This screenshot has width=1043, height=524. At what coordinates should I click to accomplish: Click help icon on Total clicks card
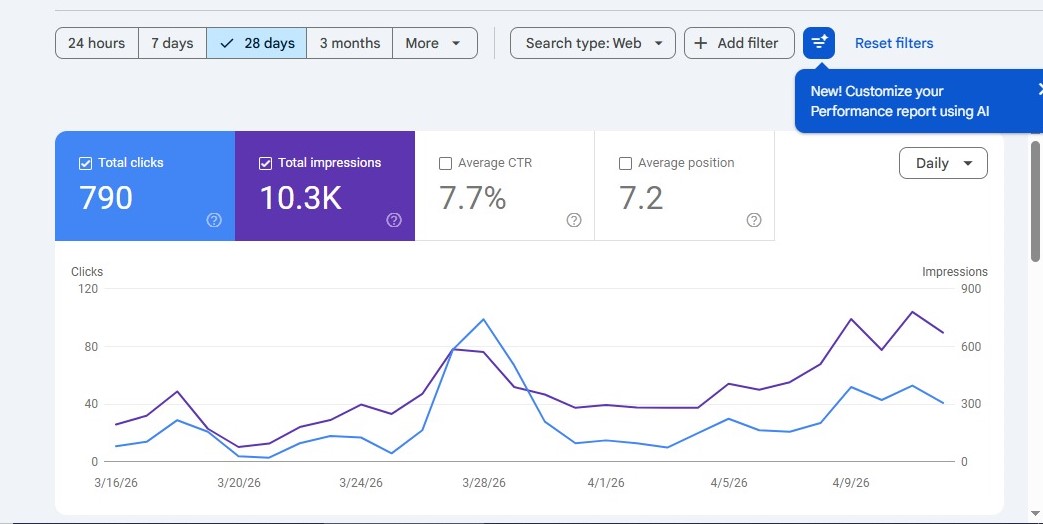point(214,220)
